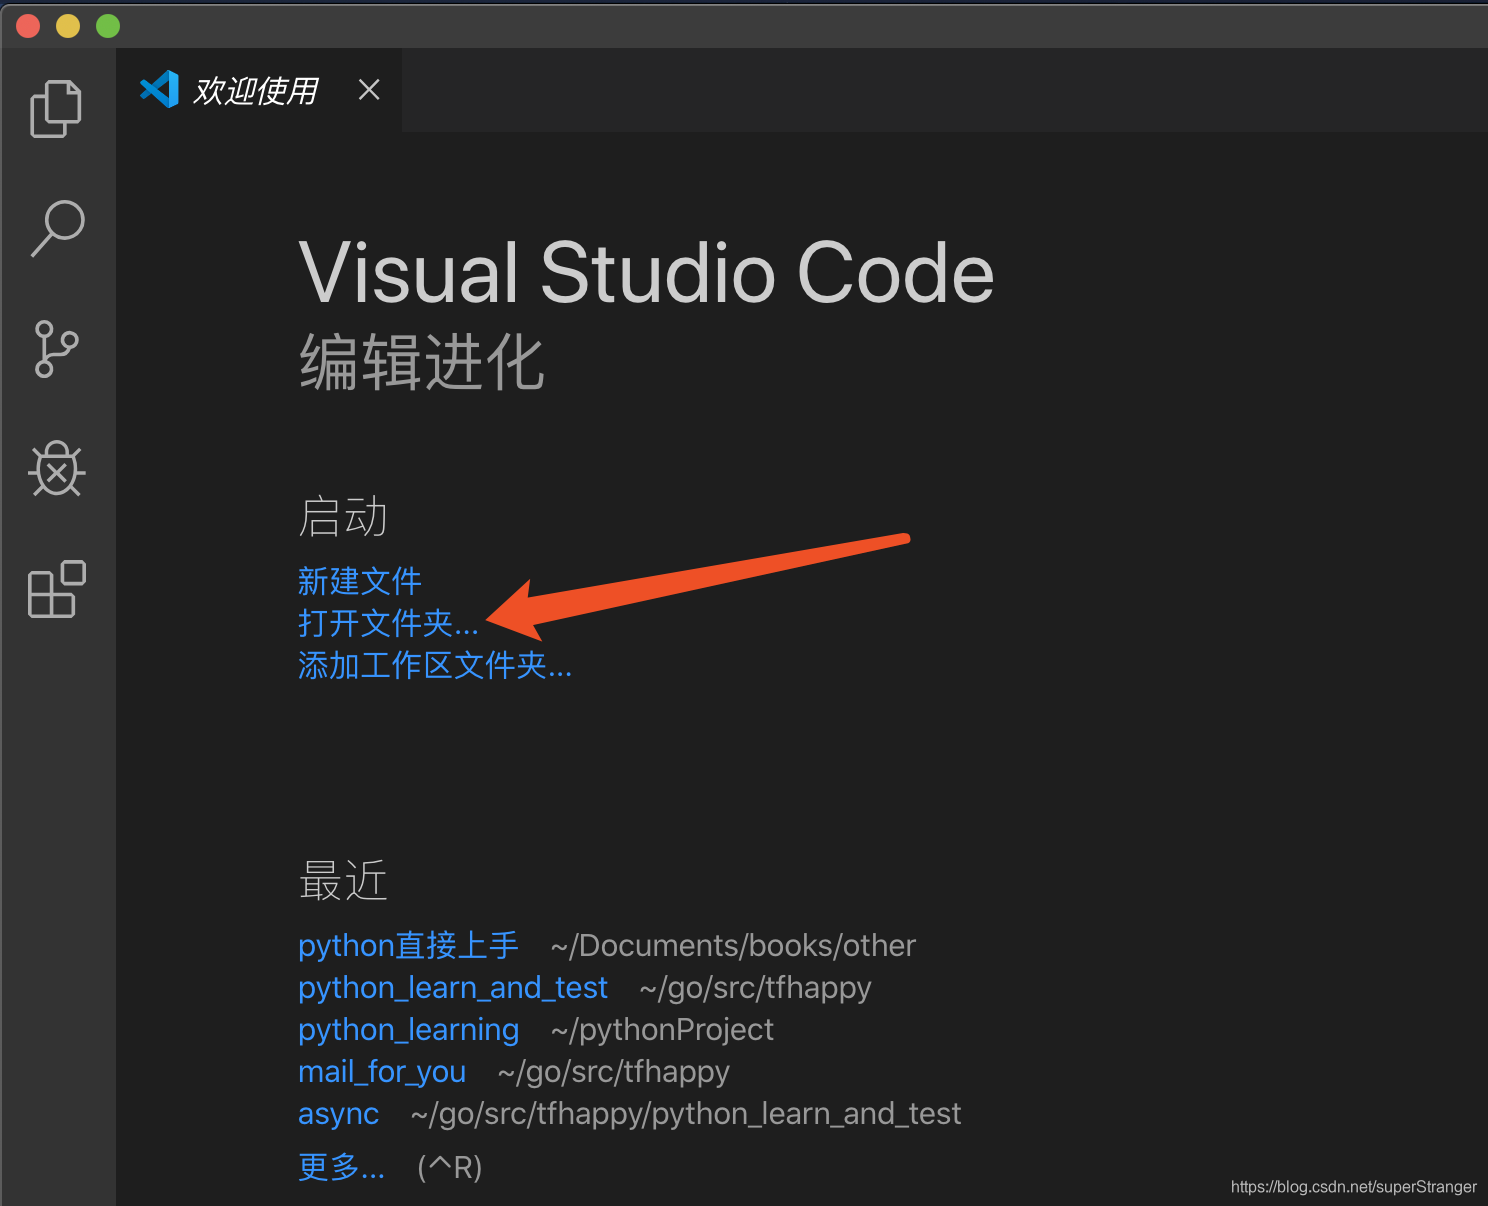Click the path ~/Documents/books/other
1488x1206 pixels.
733,945
